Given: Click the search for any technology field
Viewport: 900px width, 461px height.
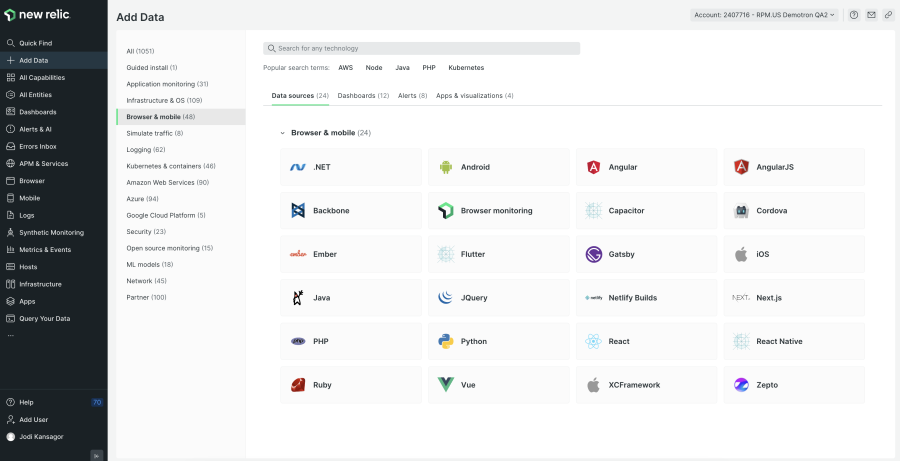Looking at the screenshot, I should click(421, 48).
